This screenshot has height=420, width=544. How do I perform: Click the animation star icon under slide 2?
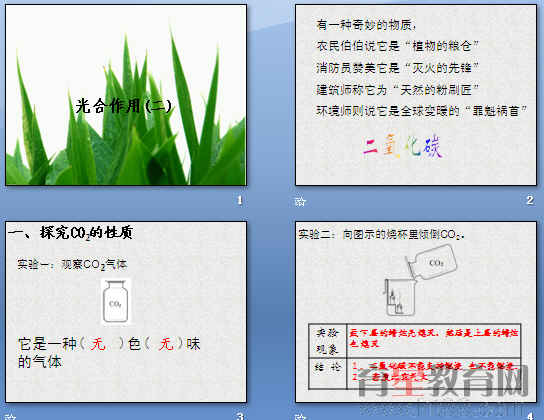[x=300, y=202]
